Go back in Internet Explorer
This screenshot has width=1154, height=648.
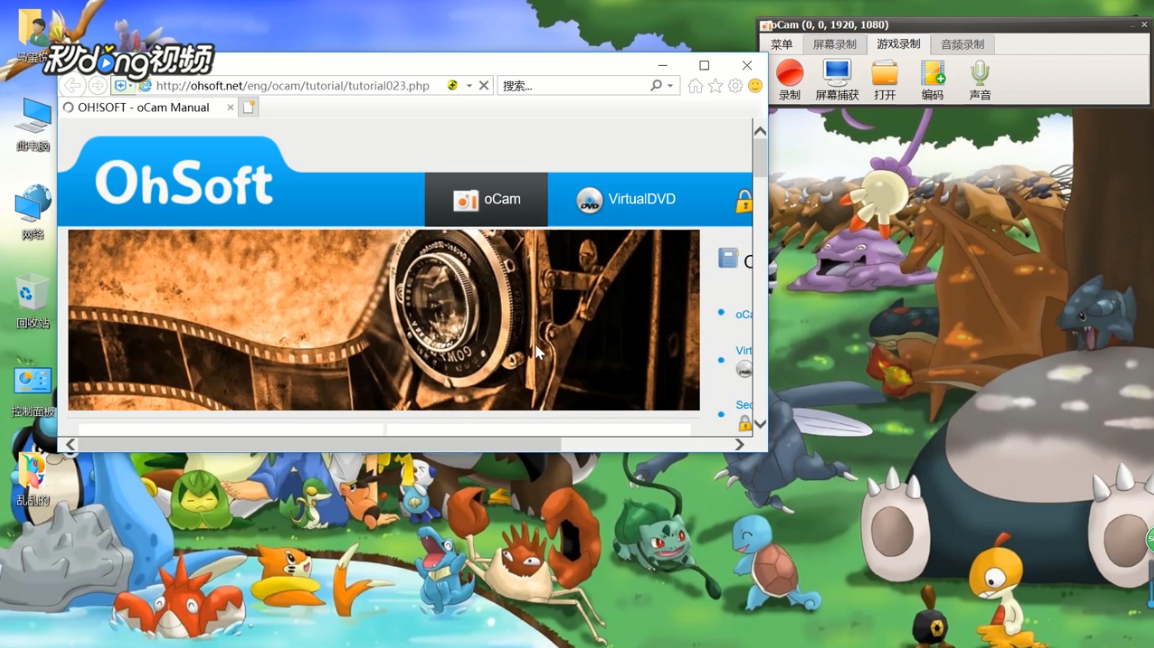pos(72,85)
